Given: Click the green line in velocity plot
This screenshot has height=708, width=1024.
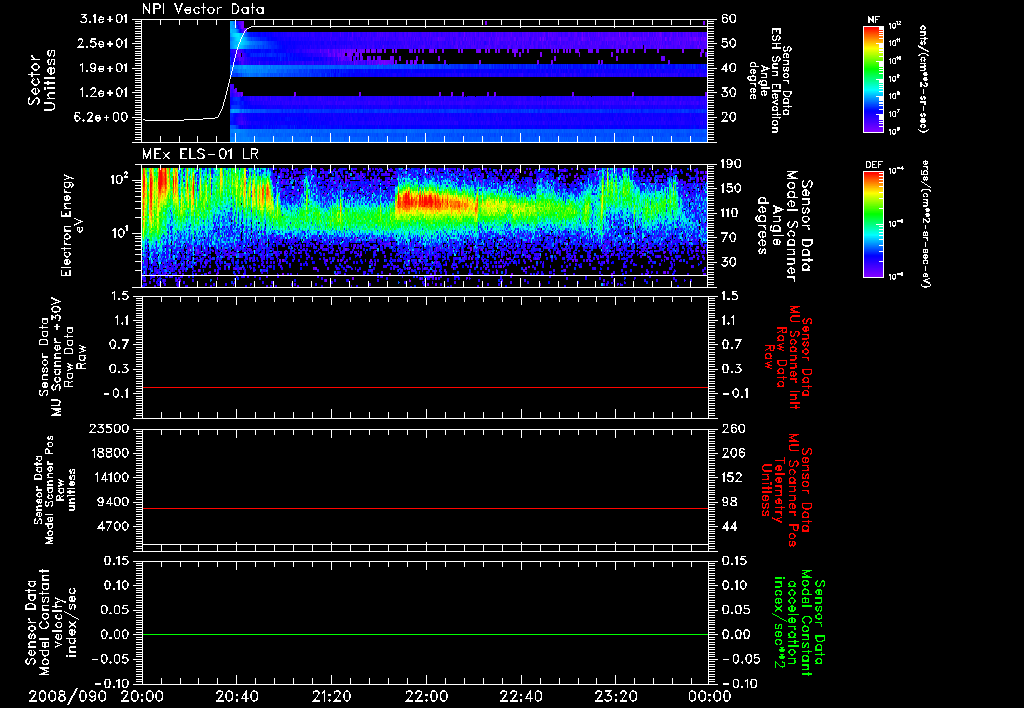Looking at the screenshot, I should [x=425, y=634].
